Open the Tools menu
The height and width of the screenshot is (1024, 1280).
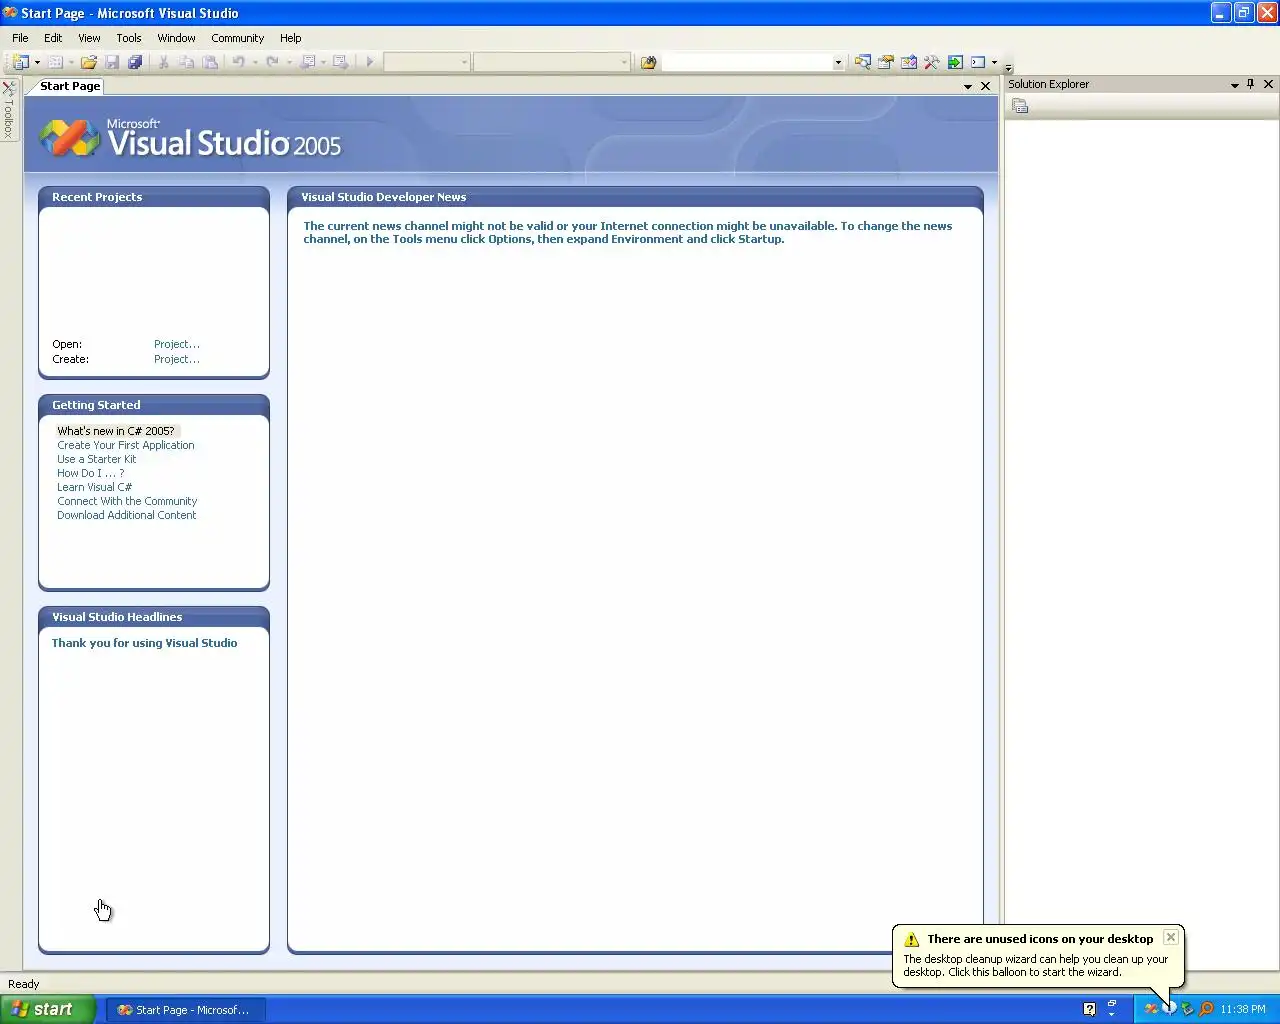pos(129,38)
